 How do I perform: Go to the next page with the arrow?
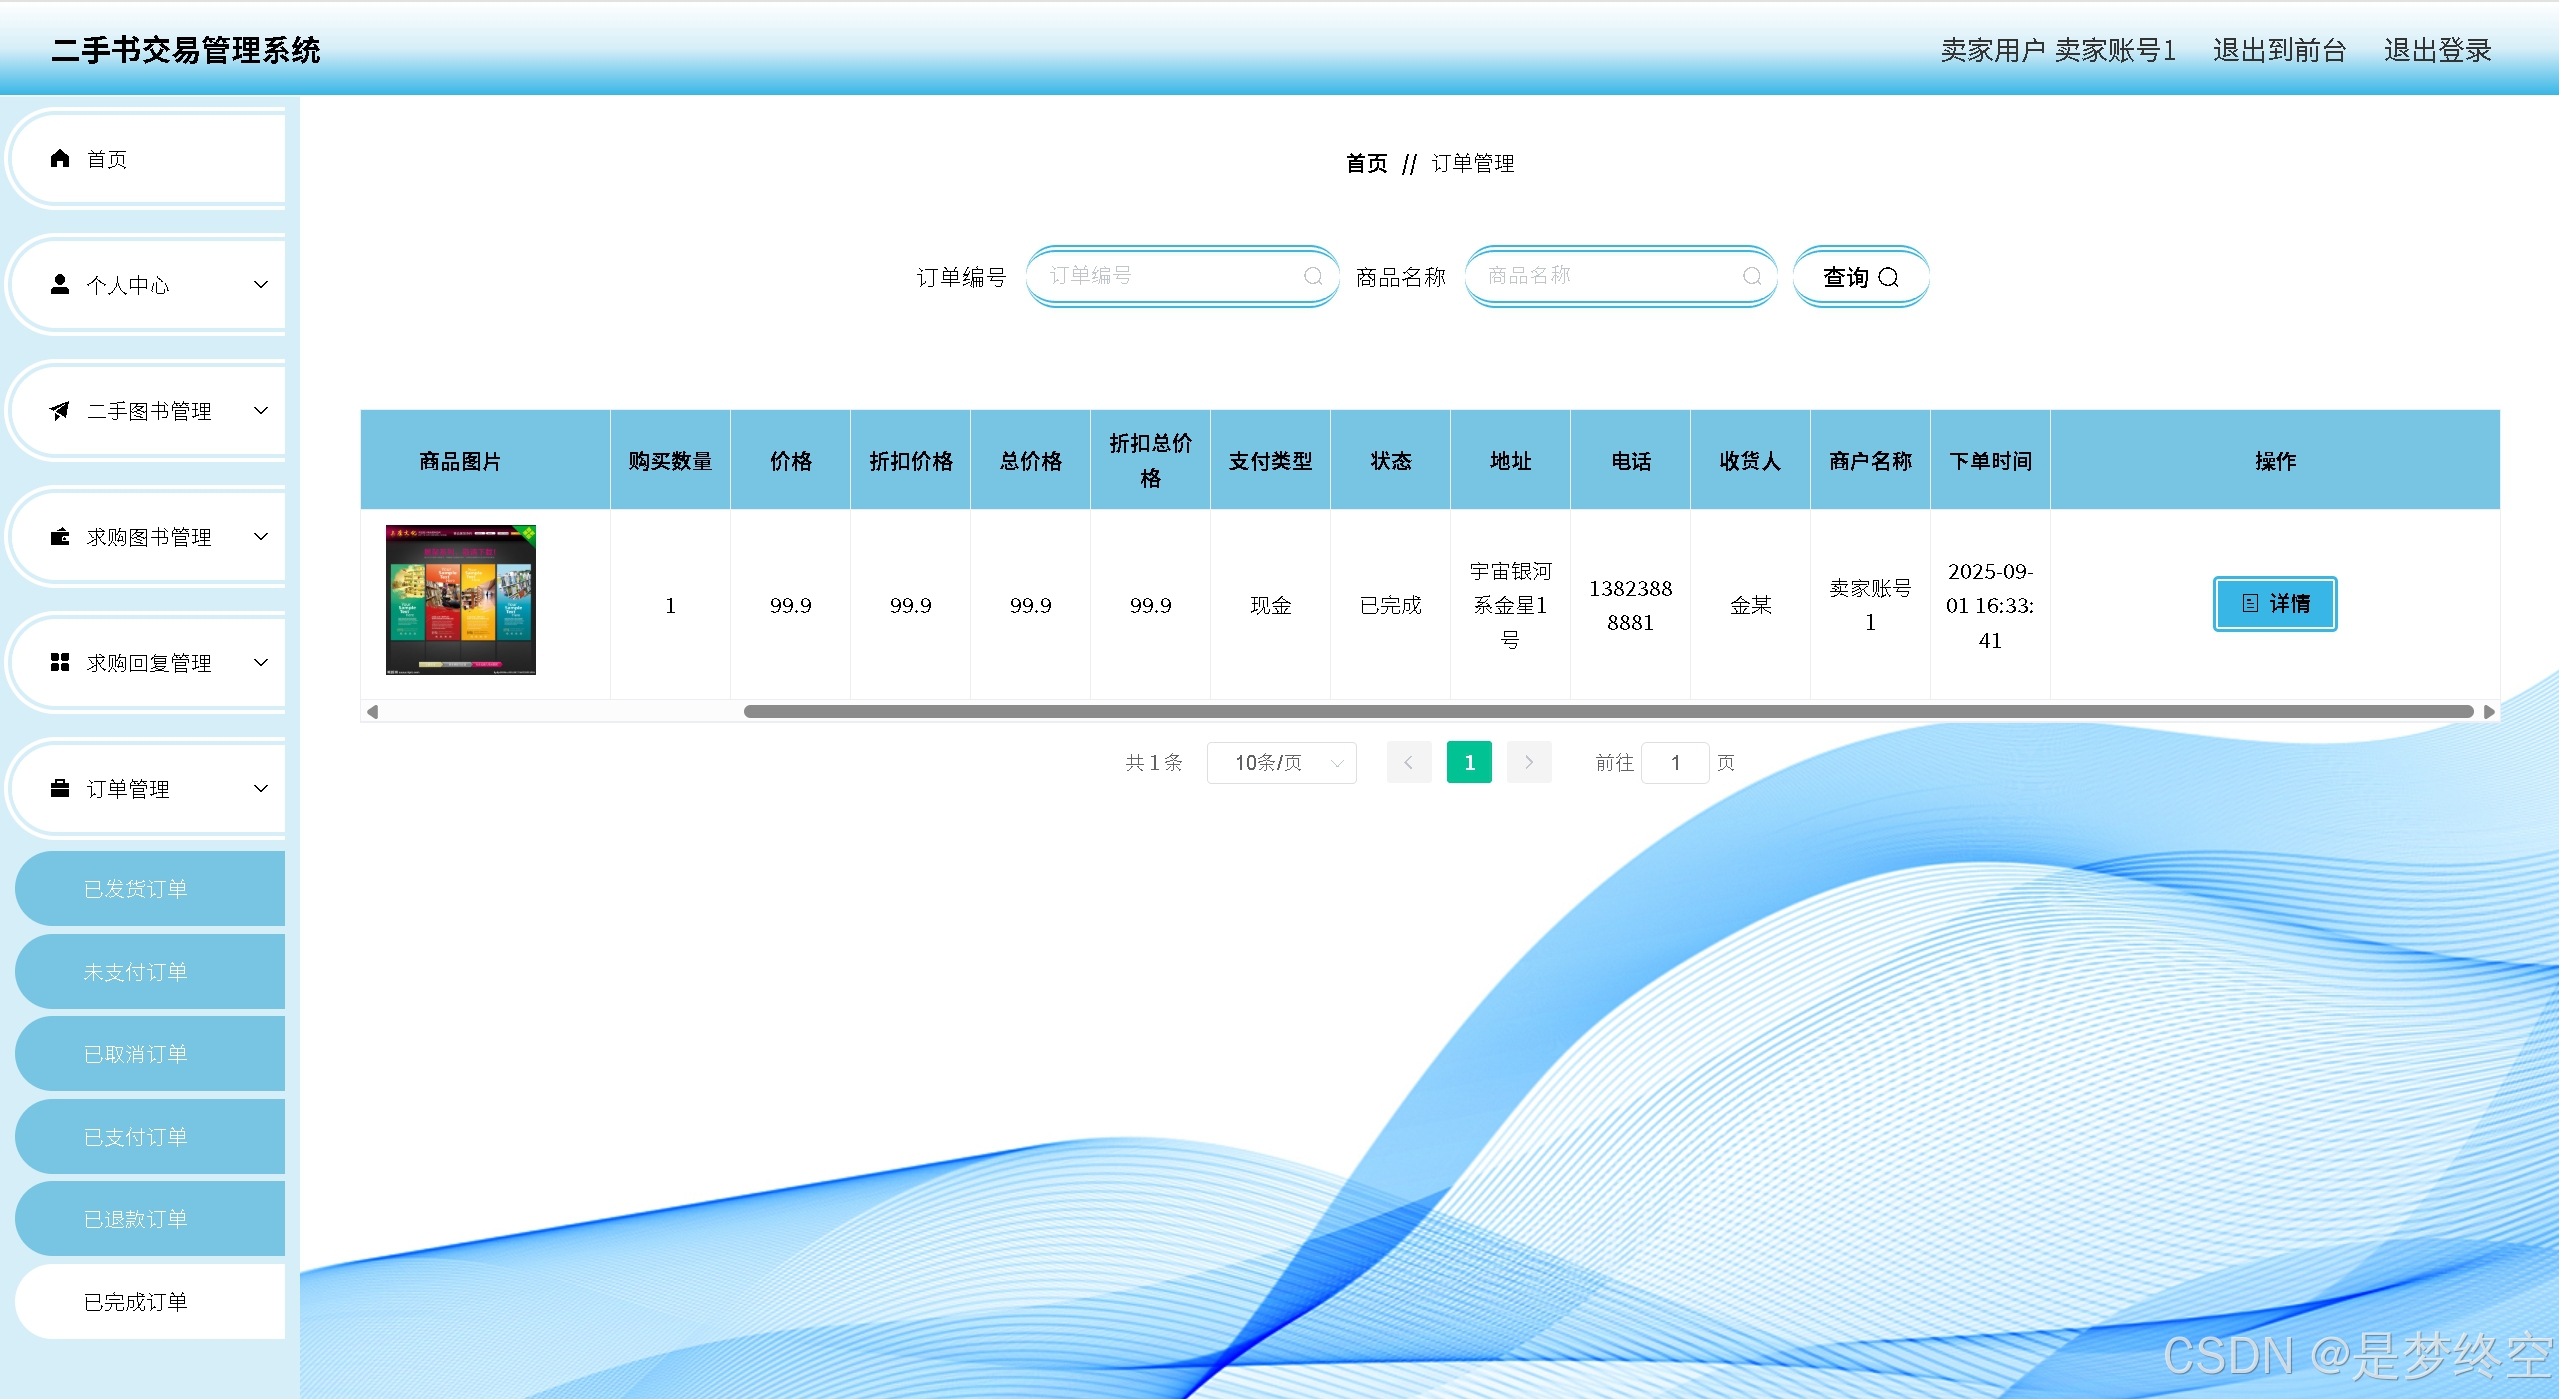pyautogui.click(x=1529, y=762)
